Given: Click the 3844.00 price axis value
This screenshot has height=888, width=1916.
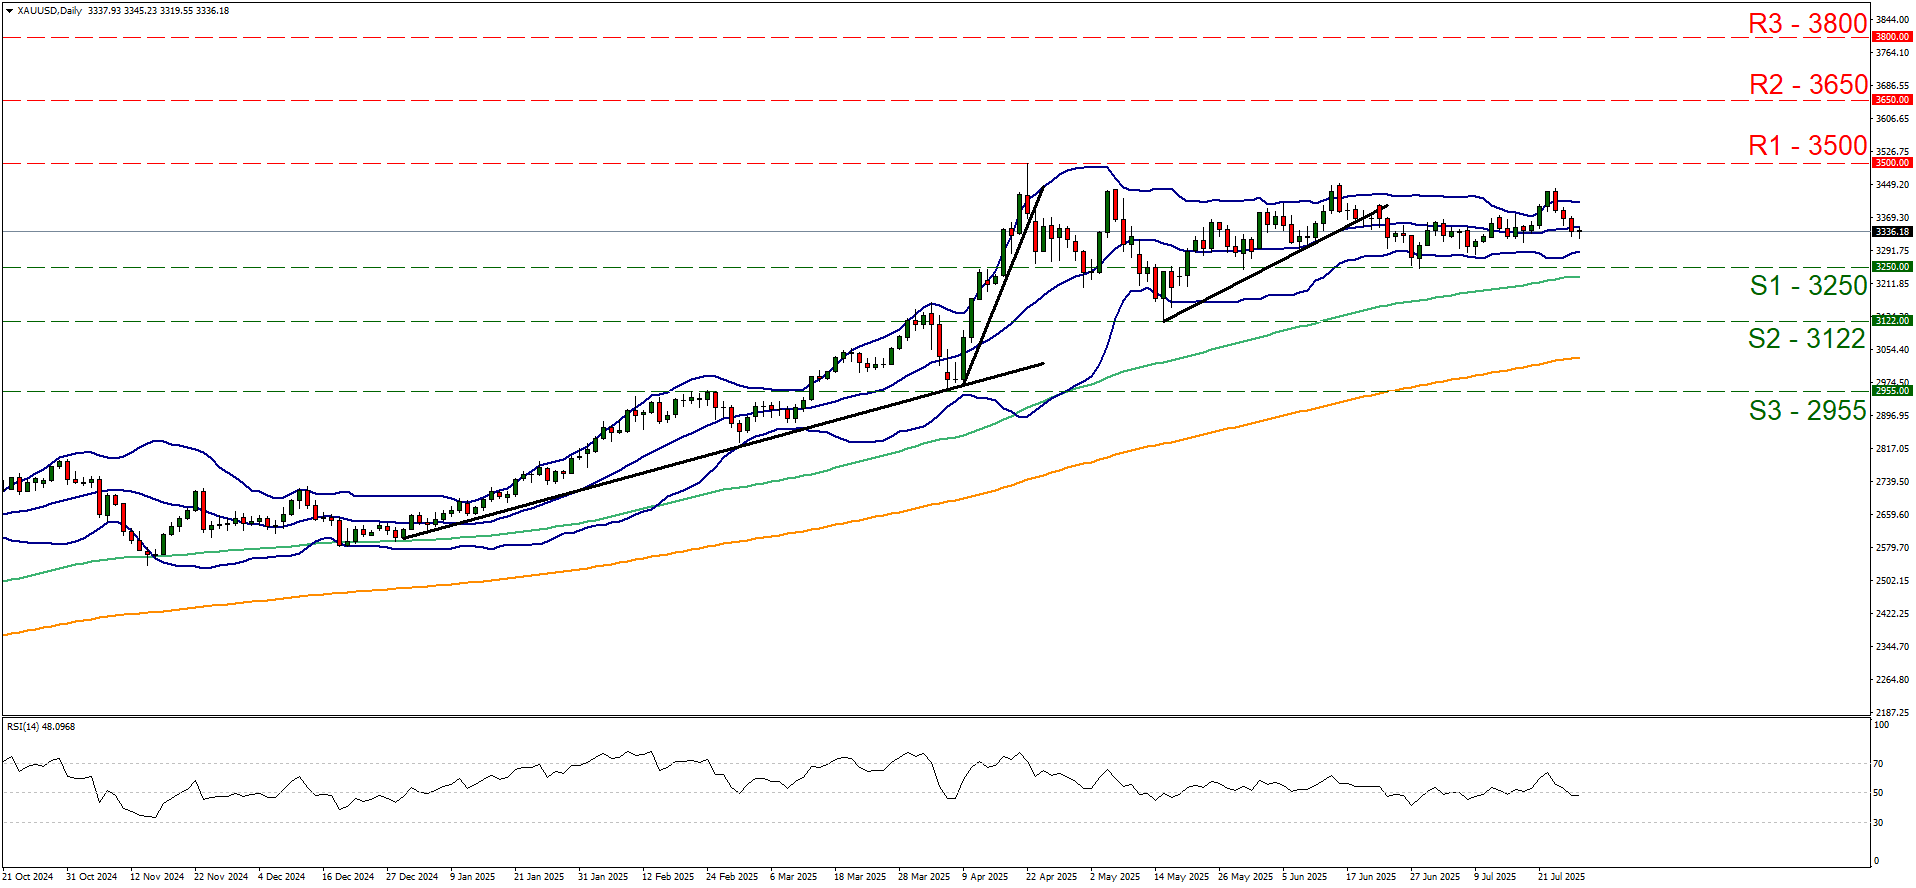Looking at the screenshot, I should click(1891, 20).
